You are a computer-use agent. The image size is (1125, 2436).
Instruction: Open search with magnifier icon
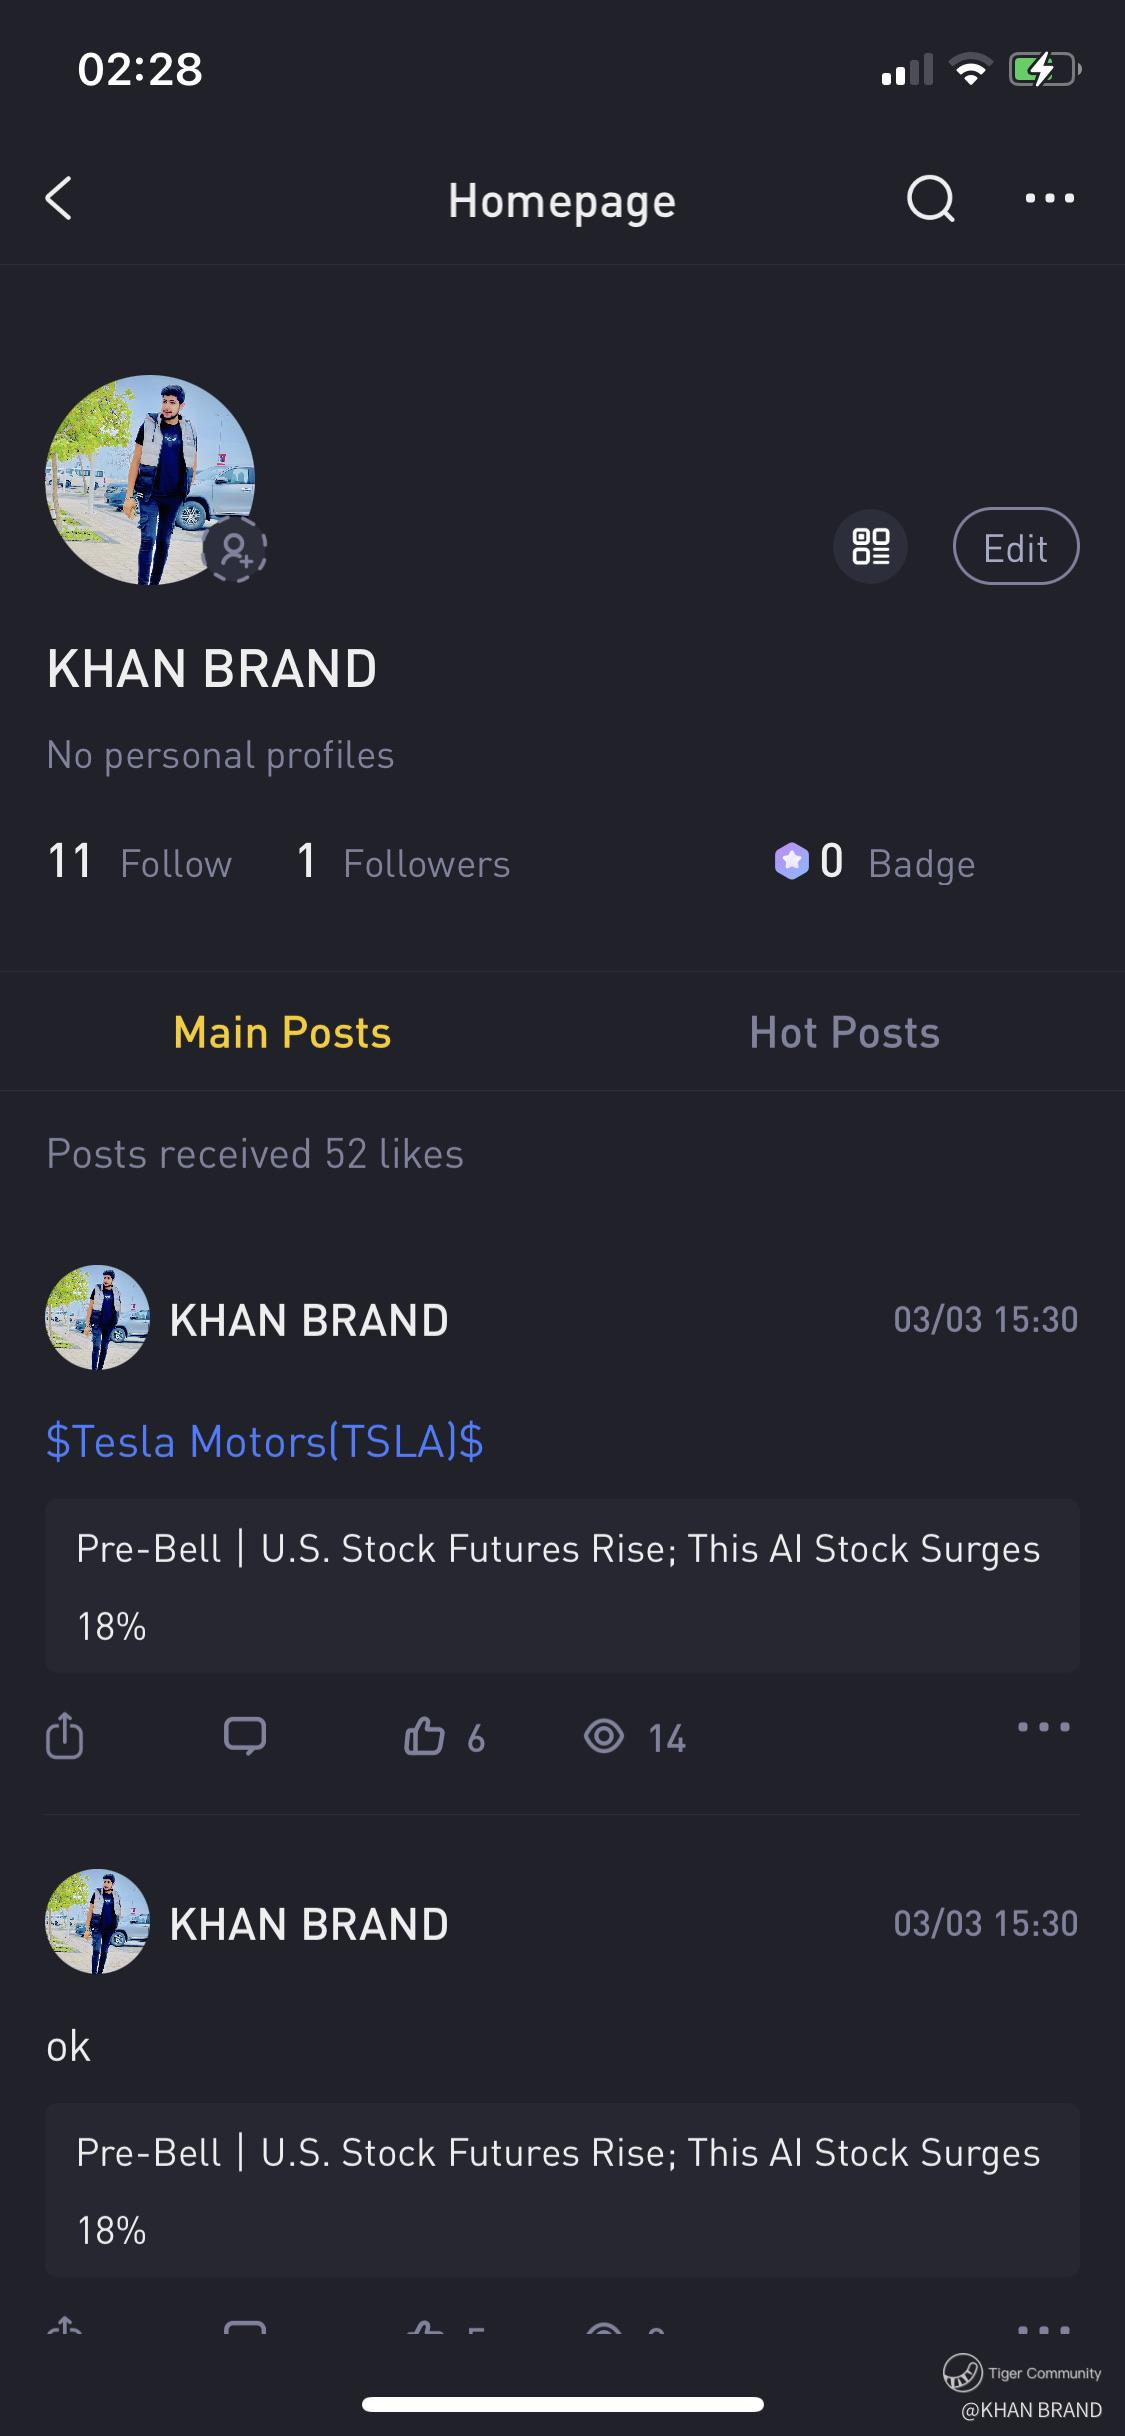(930, 198)
